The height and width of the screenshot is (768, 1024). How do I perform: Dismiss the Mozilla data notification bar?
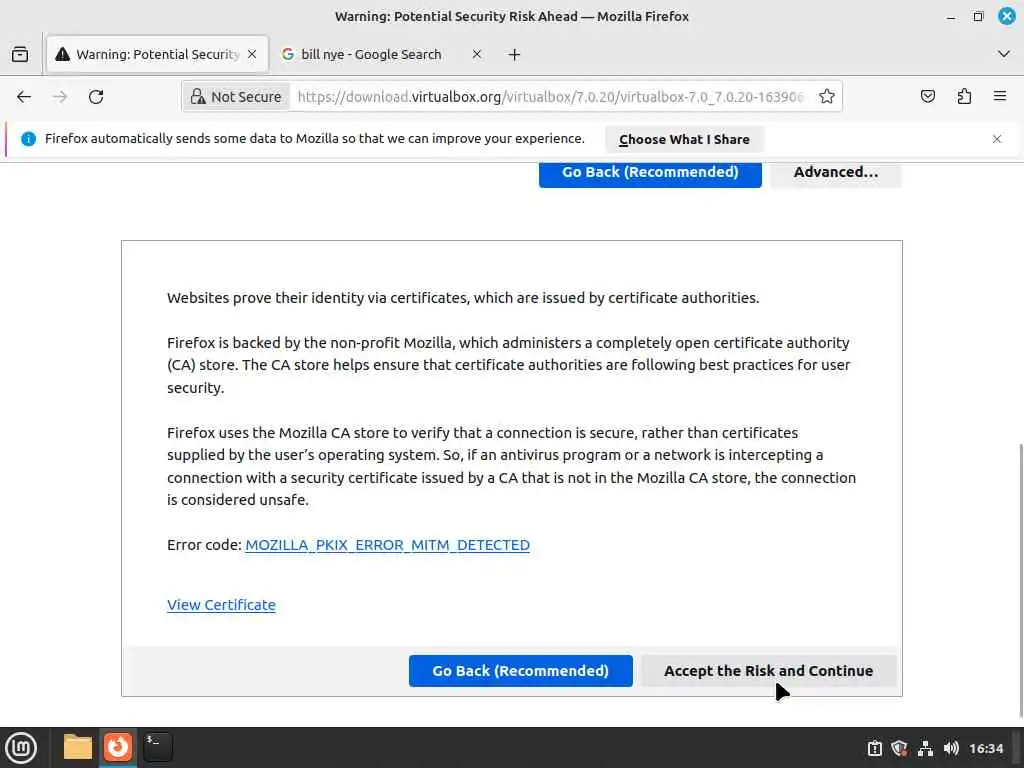click(x=997, y=139)
